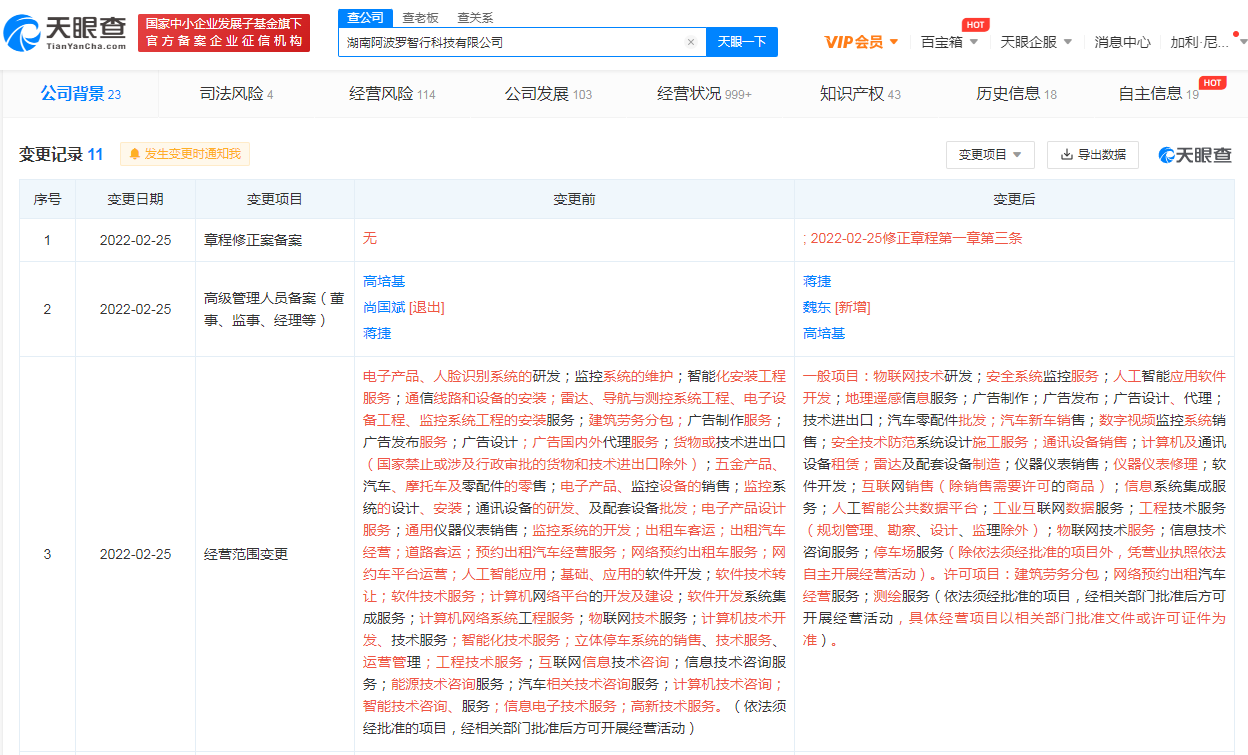The height and width of the screenshot is (755, 1248).
Task: Go to the 公司发展 tab
Action: point(548,94)
